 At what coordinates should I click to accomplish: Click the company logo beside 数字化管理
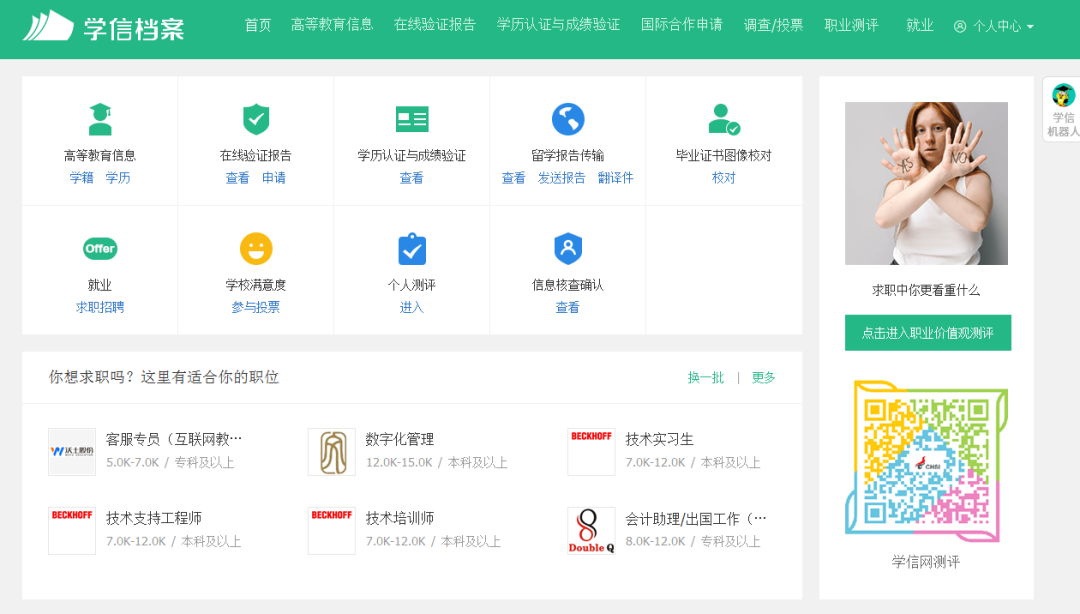tap(331, 452)
